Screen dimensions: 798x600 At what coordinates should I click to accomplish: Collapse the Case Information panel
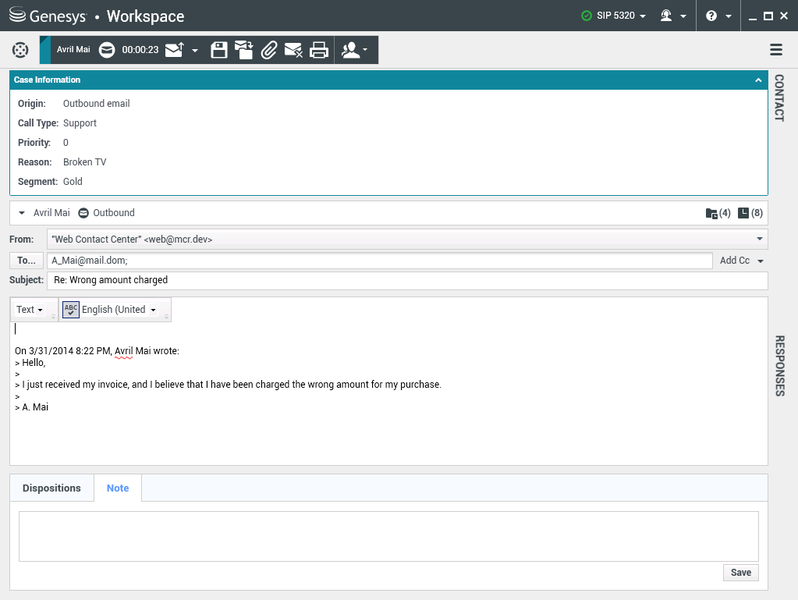coord(758,80)
